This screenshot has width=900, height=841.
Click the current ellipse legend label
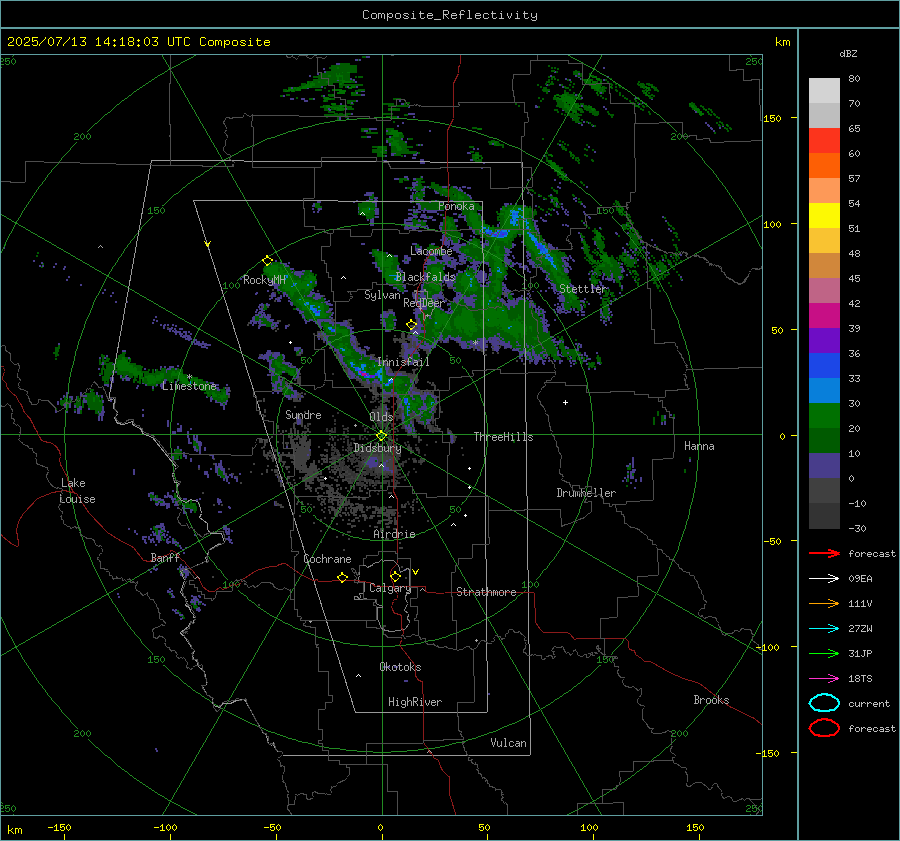(x=869, y=703)
